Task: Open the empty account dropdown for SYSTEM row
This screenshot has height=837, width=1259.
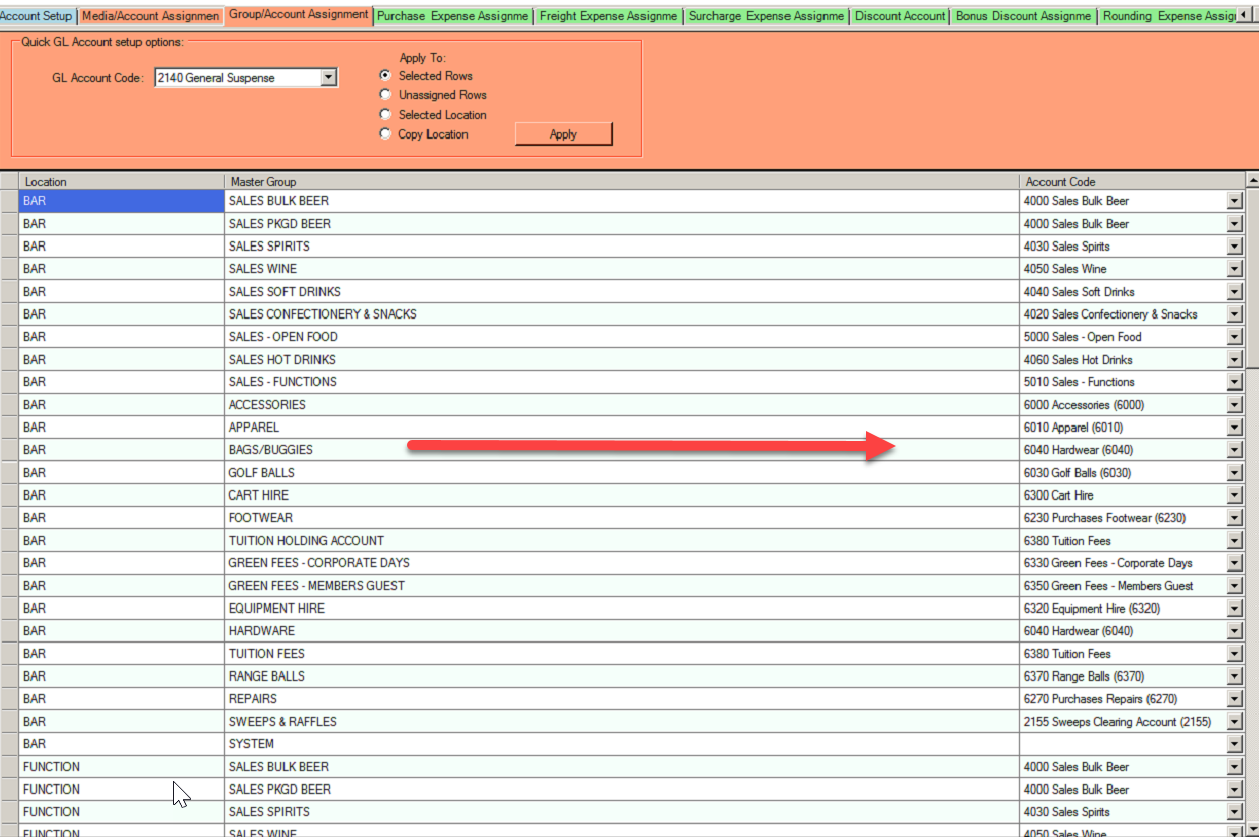Action: pos(1236,744)
